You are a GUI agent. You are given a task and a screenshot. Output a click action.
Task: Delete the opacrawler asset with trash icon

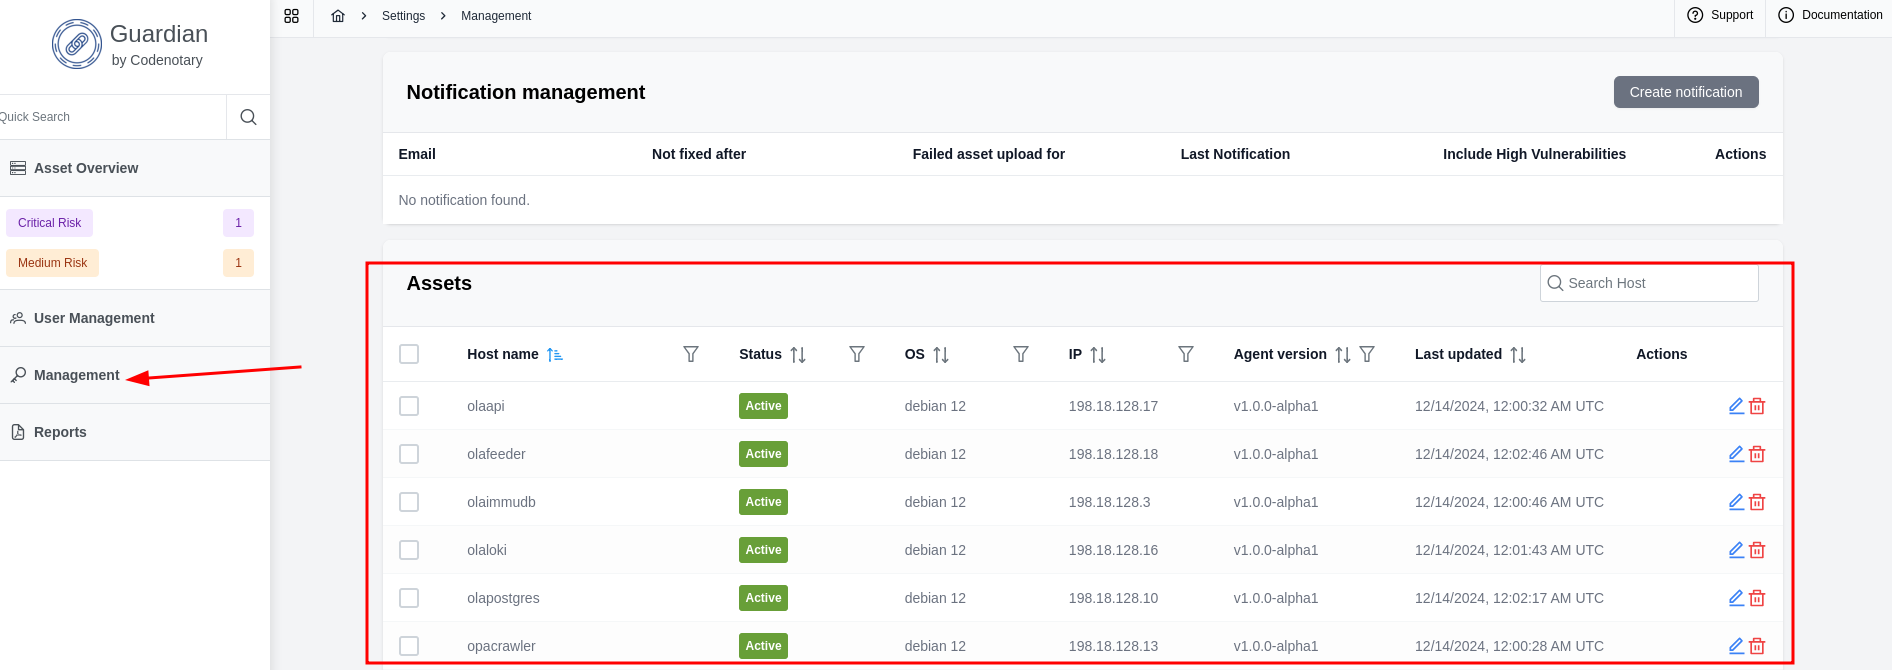(x=1757, y=646)
